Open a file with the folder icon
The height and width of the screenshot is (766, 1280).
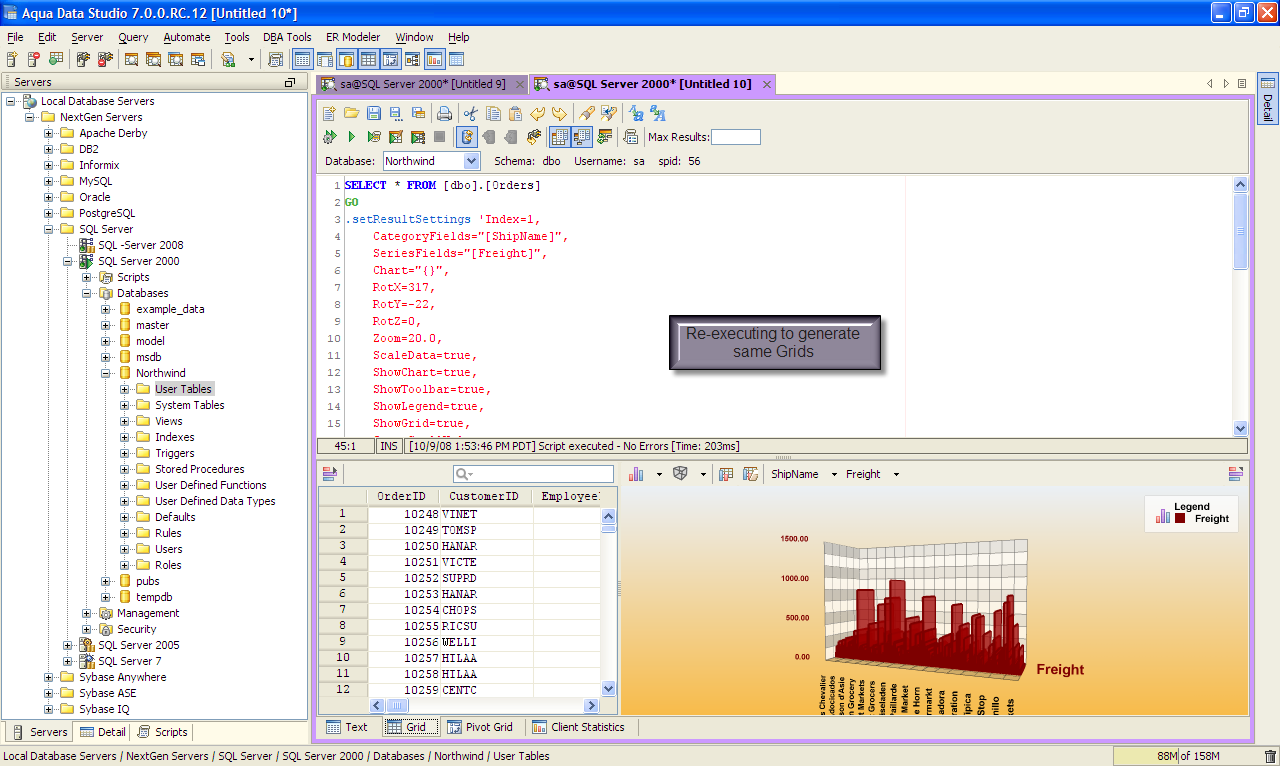351,113
